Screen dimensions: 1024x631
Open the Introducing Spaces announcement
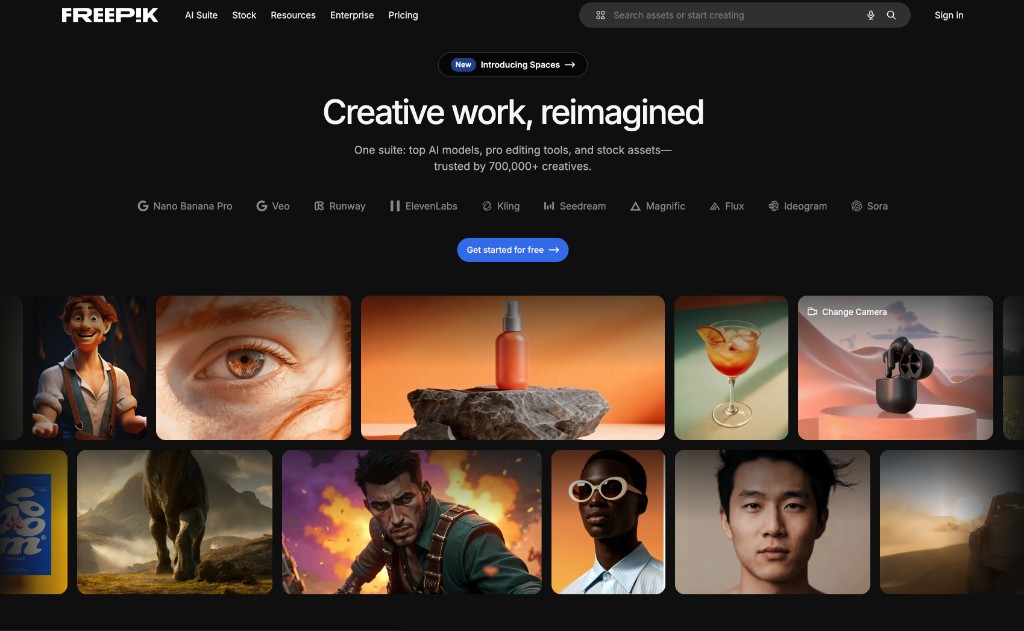pyautogui.click(x=512, y=64)
